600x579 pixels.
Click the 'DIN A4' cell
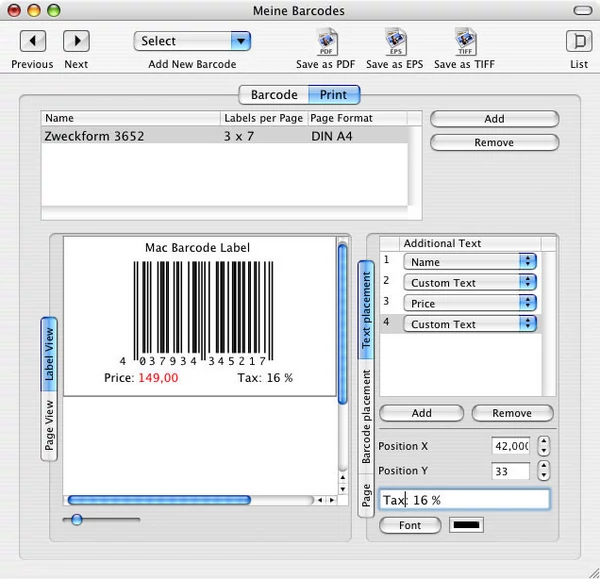[332, 136]
